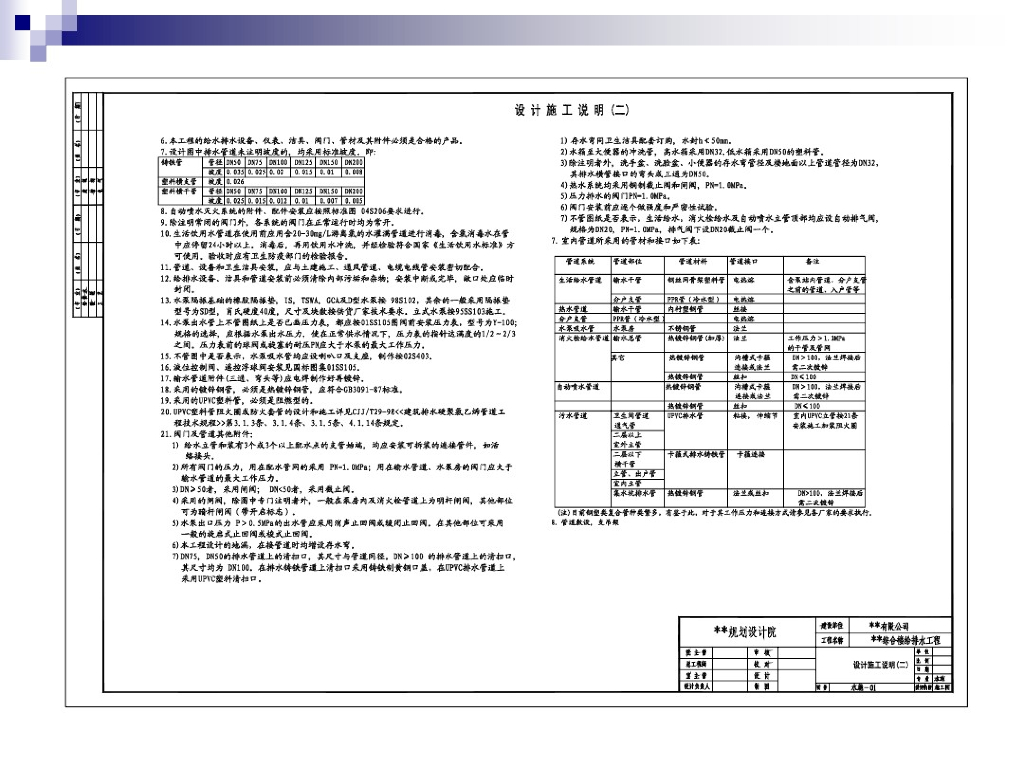This screenshot has width=1024, height=768.
Task: Click the 水泵吸水管 row label
Action: 576,328
